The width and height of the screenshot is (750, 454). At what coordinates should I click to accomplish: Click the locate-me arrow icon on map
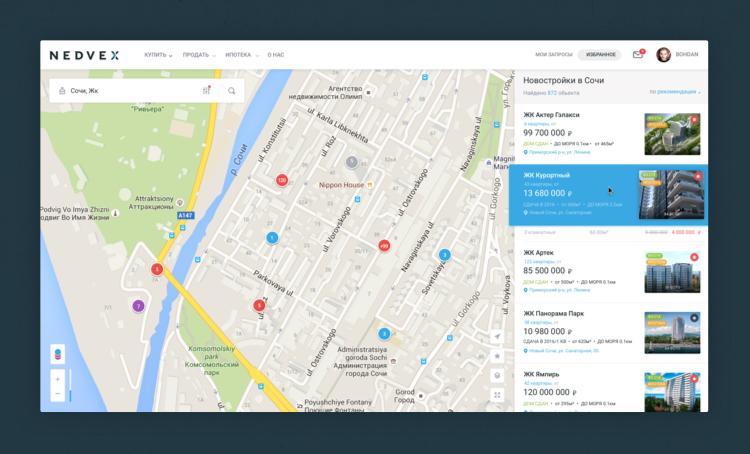click(497, 337)
